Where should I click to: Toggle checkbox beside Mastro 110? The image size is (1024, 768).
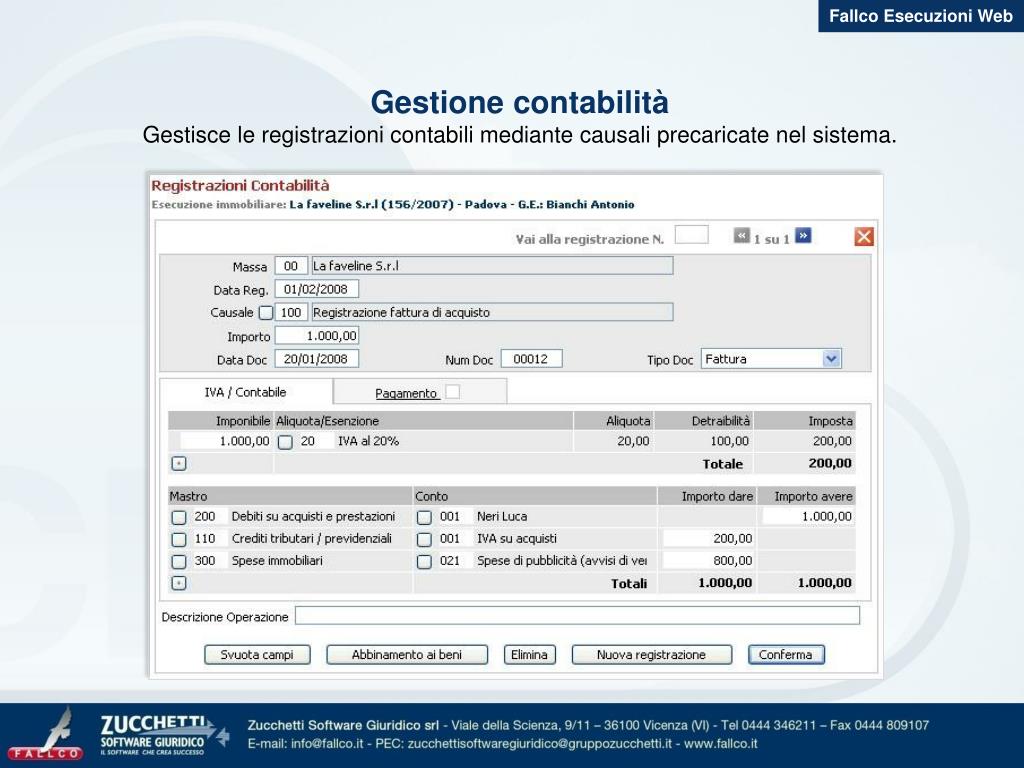click(179, 539)
